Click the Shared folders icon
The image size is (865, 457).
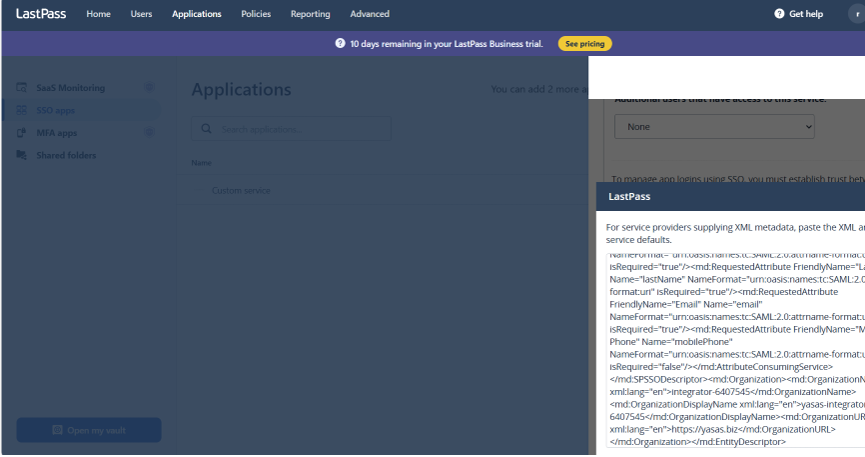[x=22, y=155]
